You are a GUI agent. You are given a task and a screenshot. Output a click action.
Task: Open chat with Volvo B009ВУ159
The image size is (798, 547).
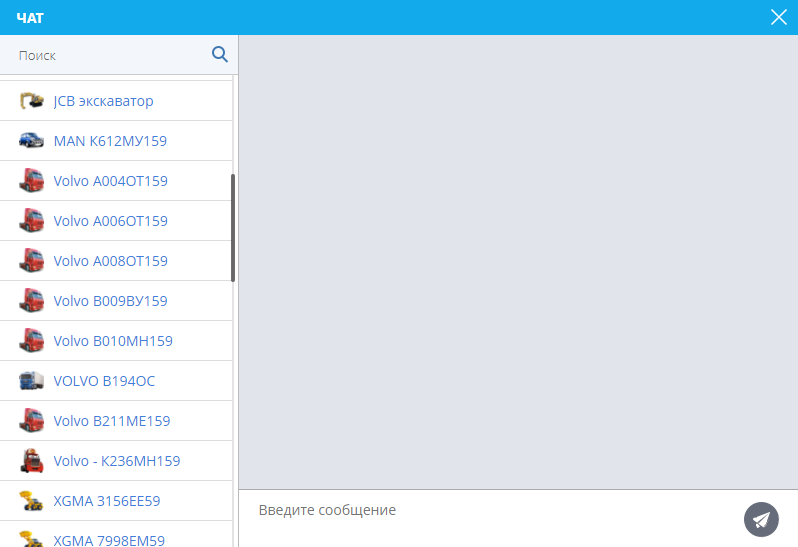coord(110,301)
